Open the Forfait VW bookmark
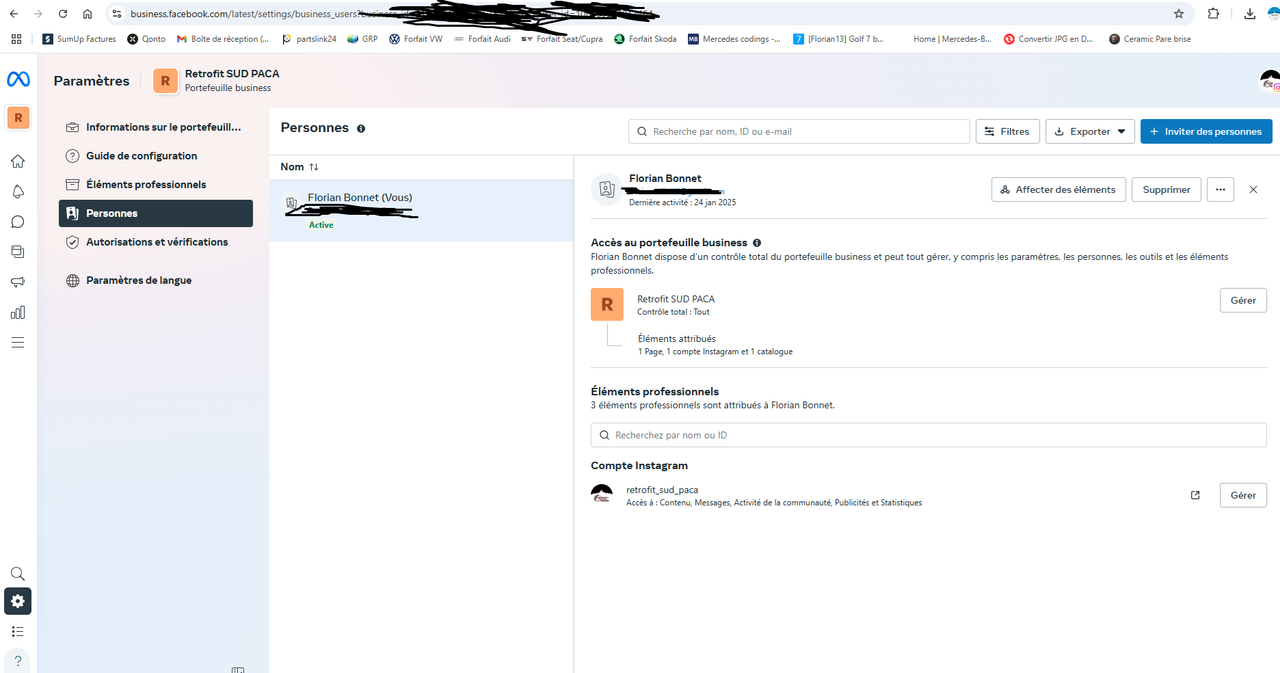 pos(415,39)
